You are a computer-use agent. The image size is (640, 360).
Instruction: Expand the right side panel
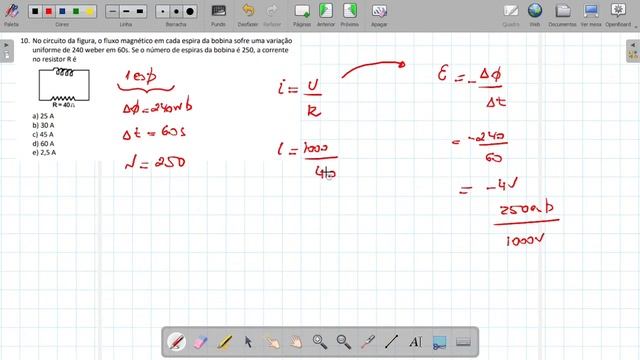click(x=633, y=51)
